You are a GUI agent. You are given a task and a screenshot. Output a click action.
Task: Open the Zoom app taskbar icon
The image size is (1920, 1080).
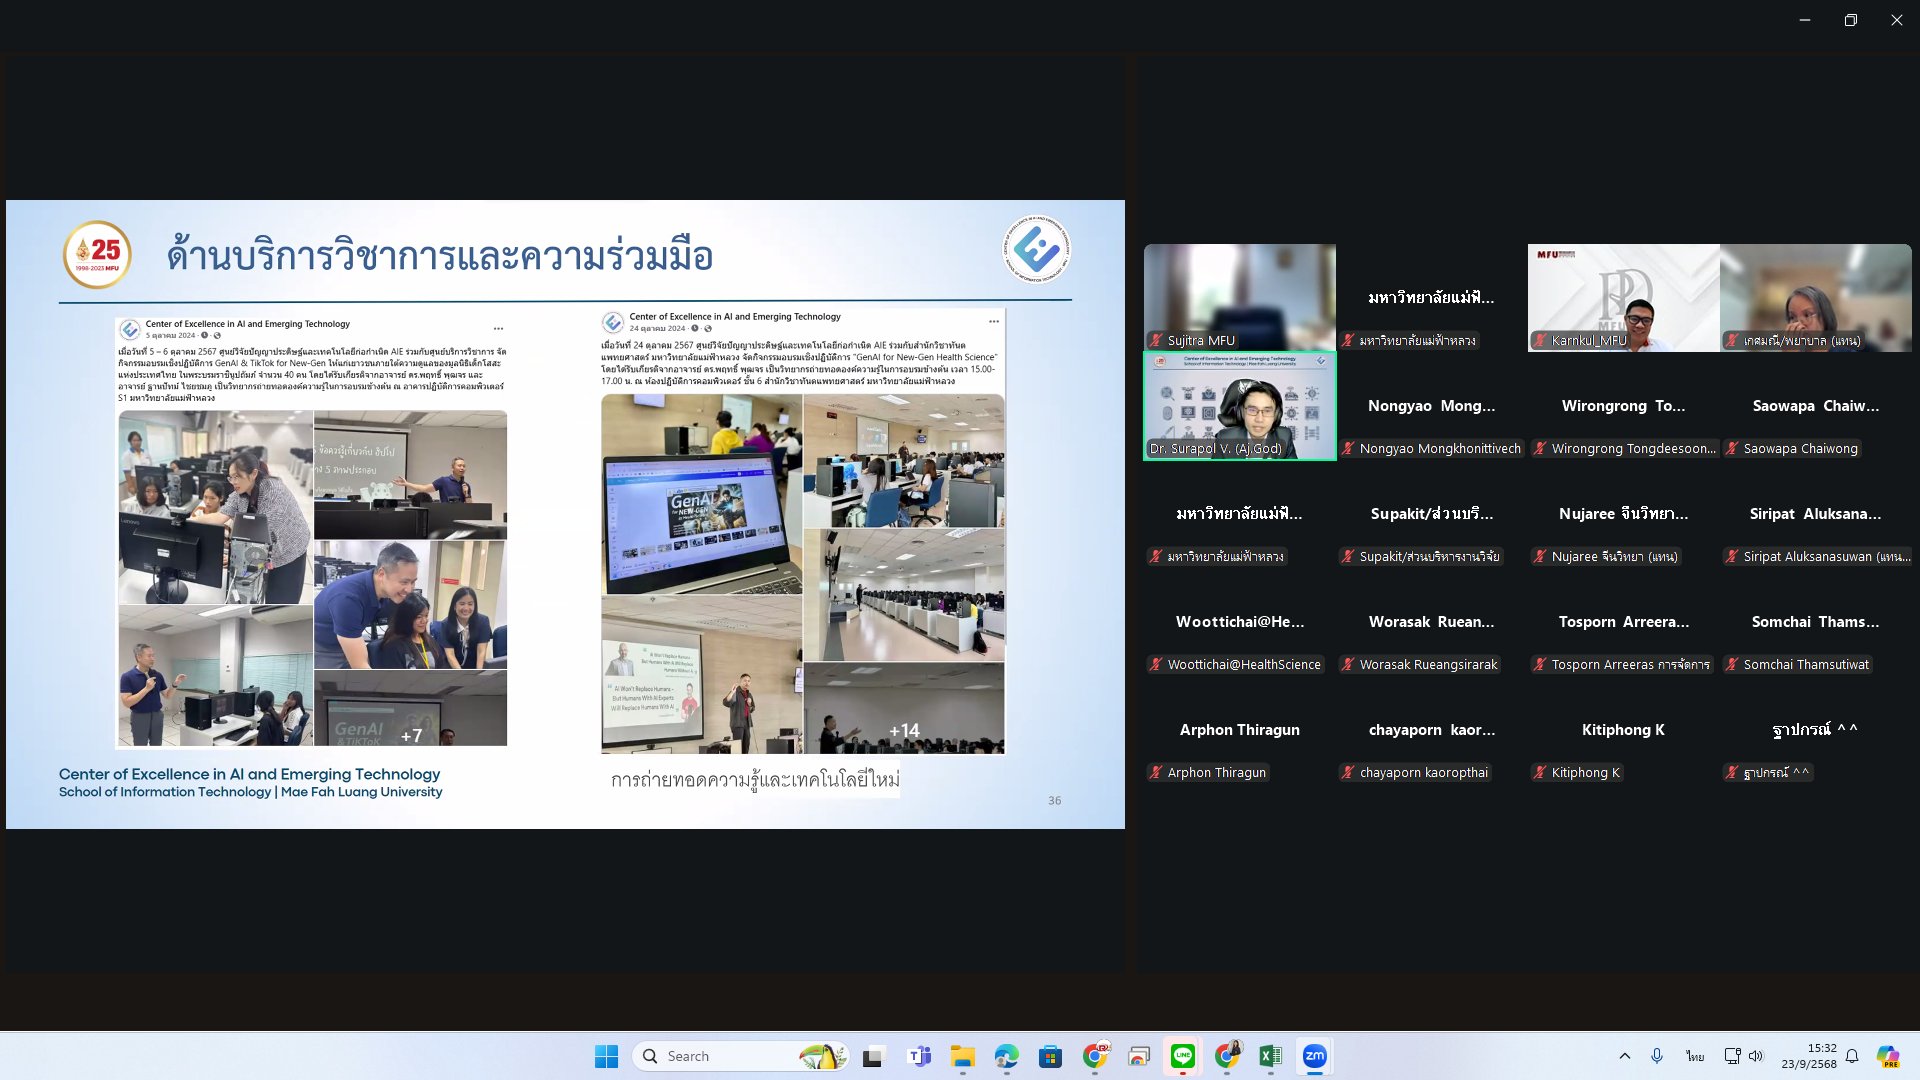coord(1314,1056)
